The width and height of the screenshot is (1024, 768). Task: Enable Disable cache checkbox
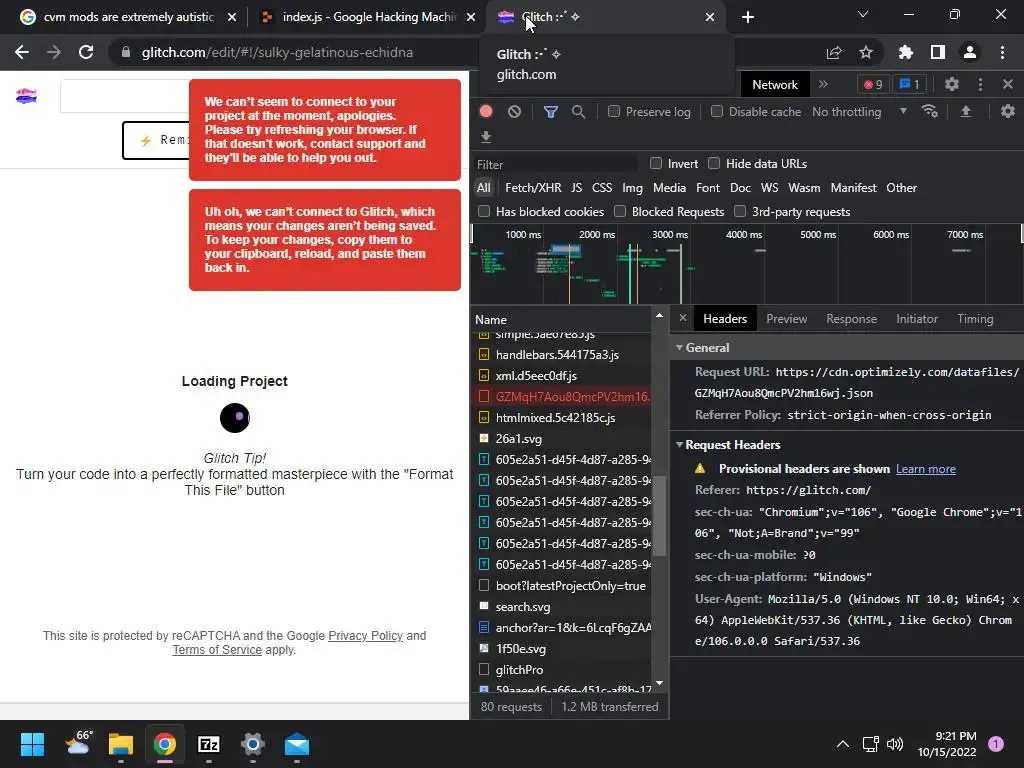click(x=717, y=111)
